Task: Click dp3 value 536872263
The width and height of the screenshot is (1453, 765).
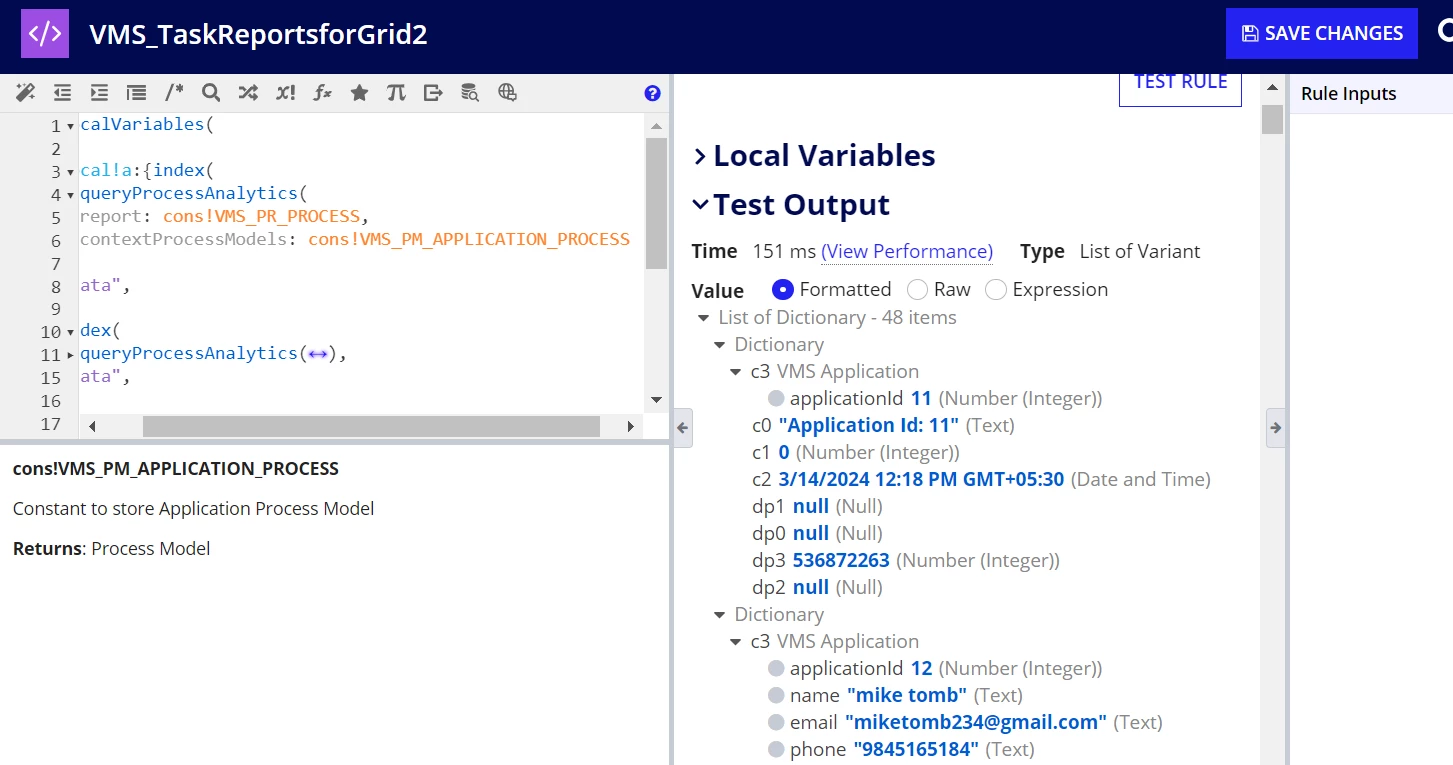Action: point(841,561)
